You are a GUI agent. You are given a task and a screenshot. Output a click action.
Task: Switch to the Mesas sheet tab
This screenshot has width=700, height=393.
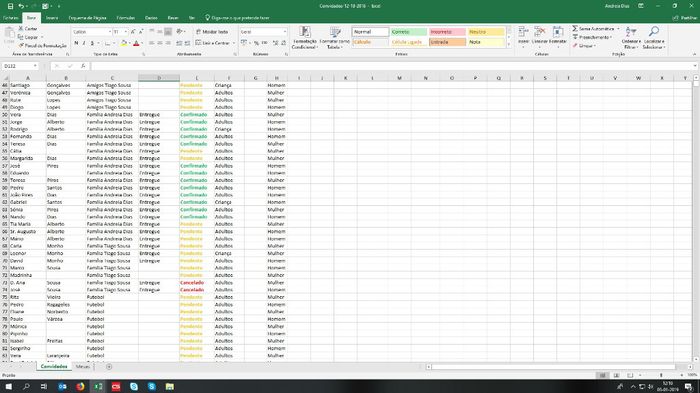tap(83, 367)
